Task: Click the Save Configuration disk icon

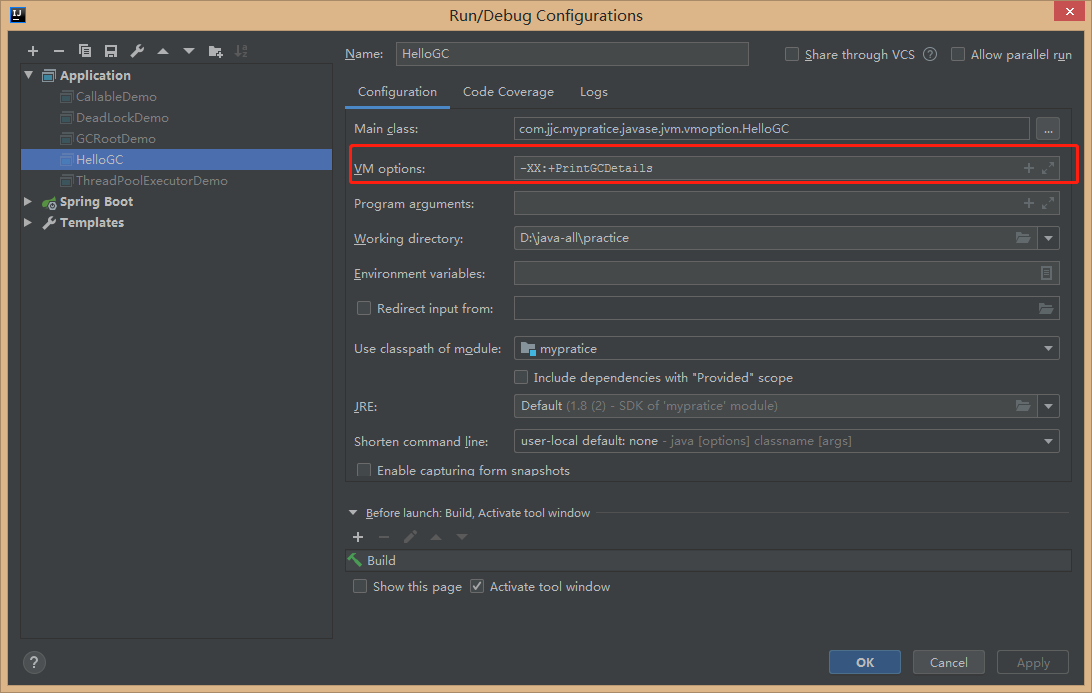Action: coord(111,51)
